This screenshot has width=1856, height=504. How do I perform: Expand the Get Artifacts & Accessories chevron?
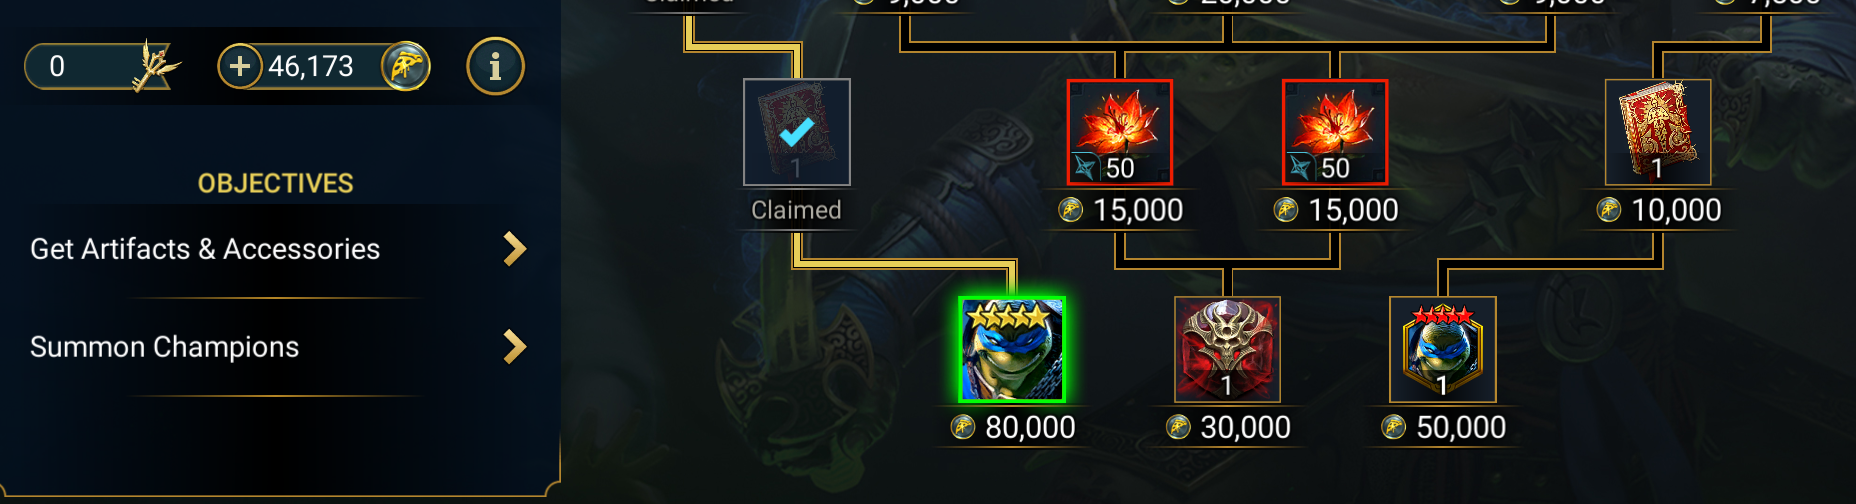pos(514,249)
